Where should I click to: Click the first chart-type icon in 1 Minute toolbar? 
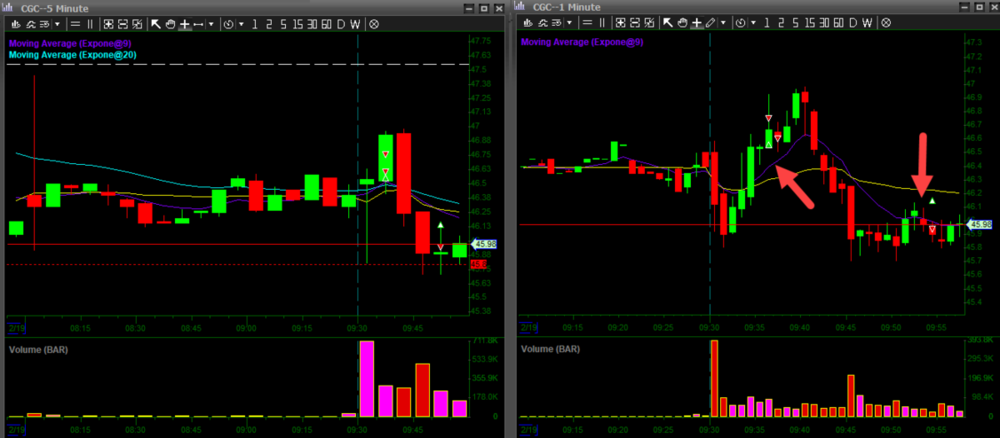[x=528, y=23]
